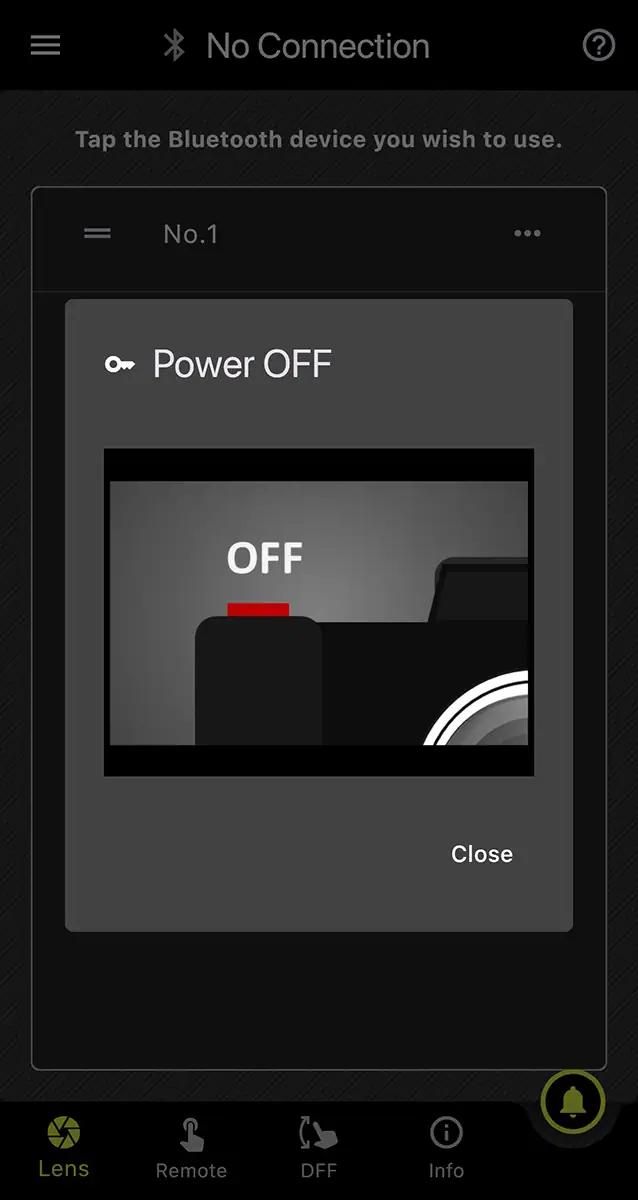Click the key icon beside Power OFF
The width and height of the screenshot is (638, 1200).
(x=120, y=364)
